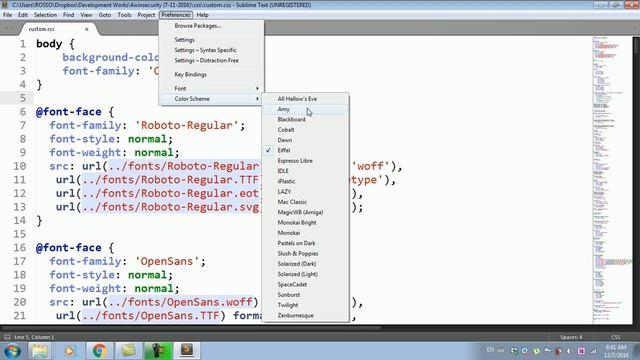Click the CSS syntax selector in status bar
The width and height of the screenshot is (640, 360).
(x=616, y=337)
